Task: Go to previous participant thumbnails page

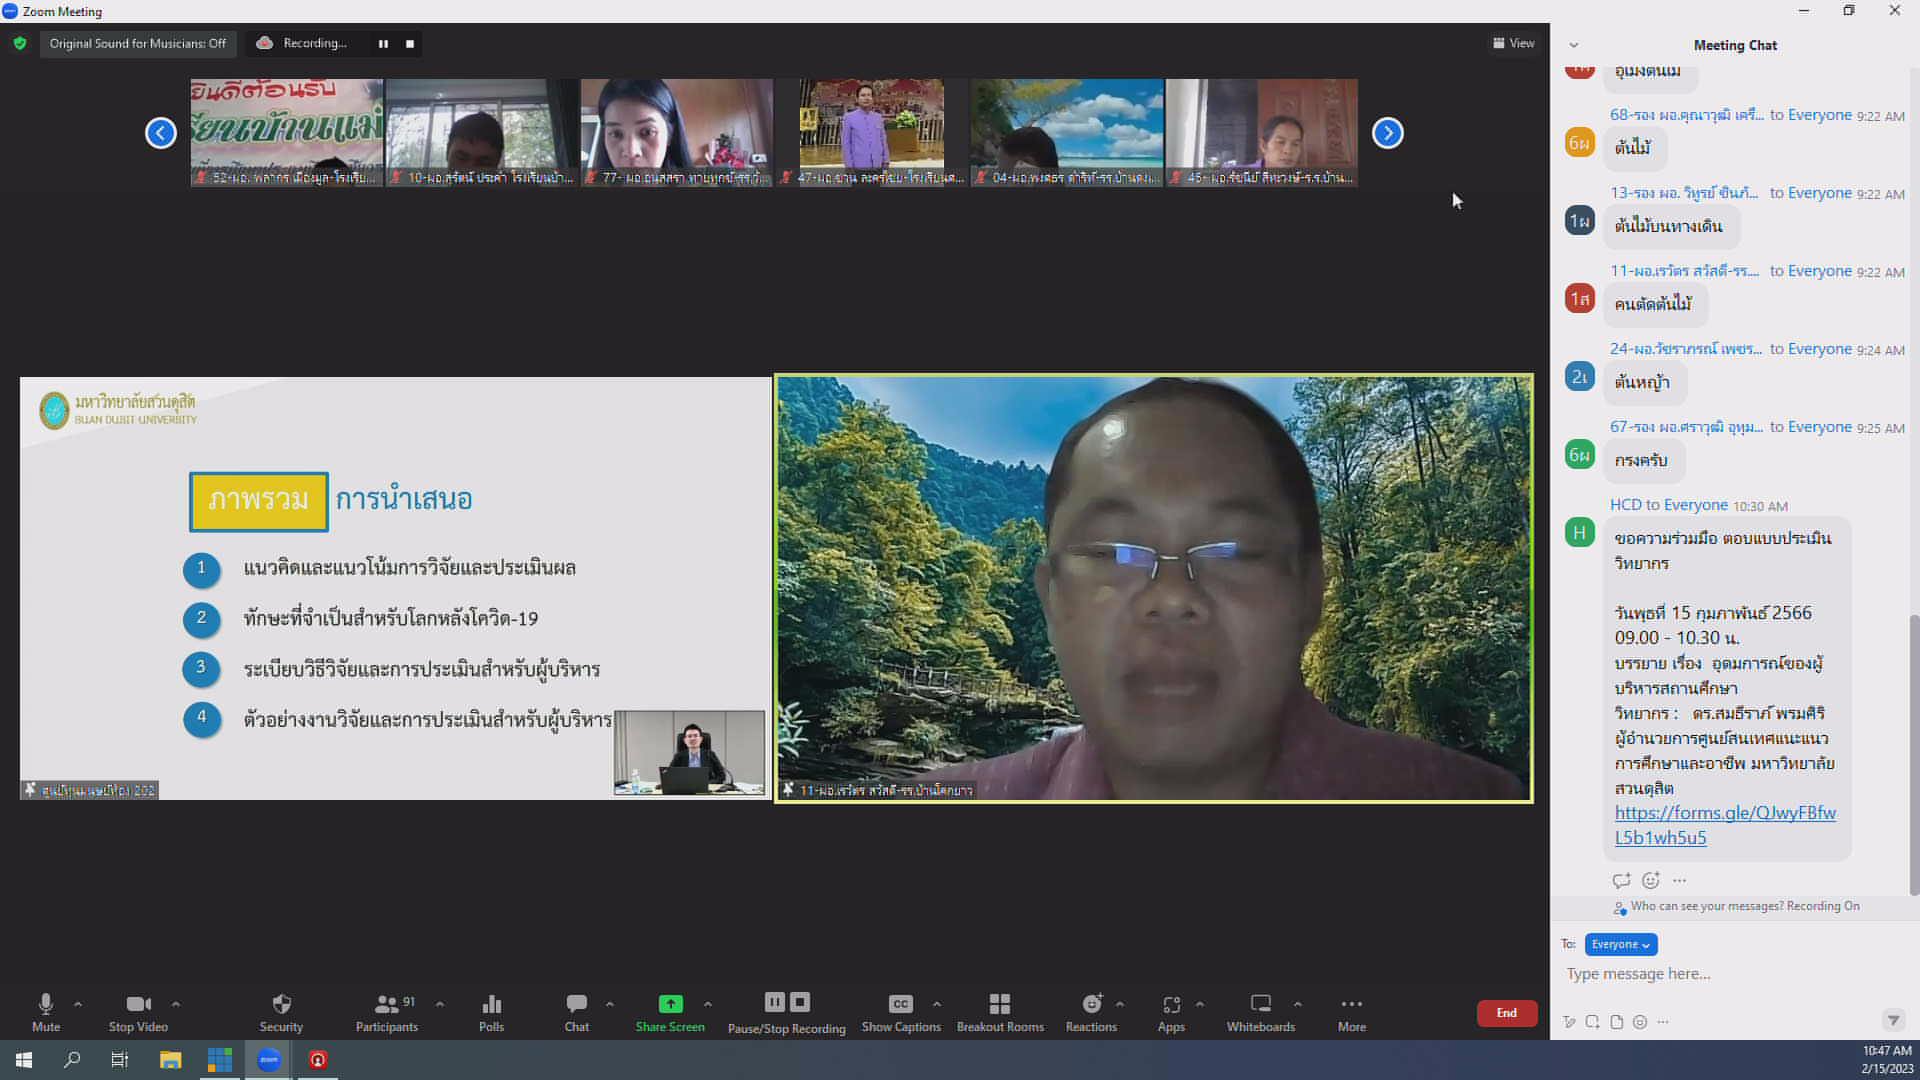Action: (x=161, y=133)
